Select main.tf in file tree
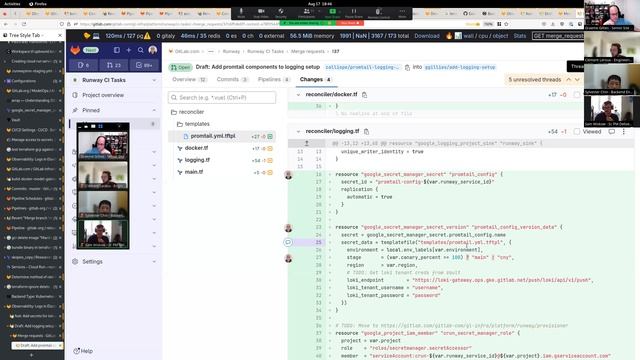Image resolution: width=640 pixels, height=360 pixels. pyautogui.click(x=222, y=172)
